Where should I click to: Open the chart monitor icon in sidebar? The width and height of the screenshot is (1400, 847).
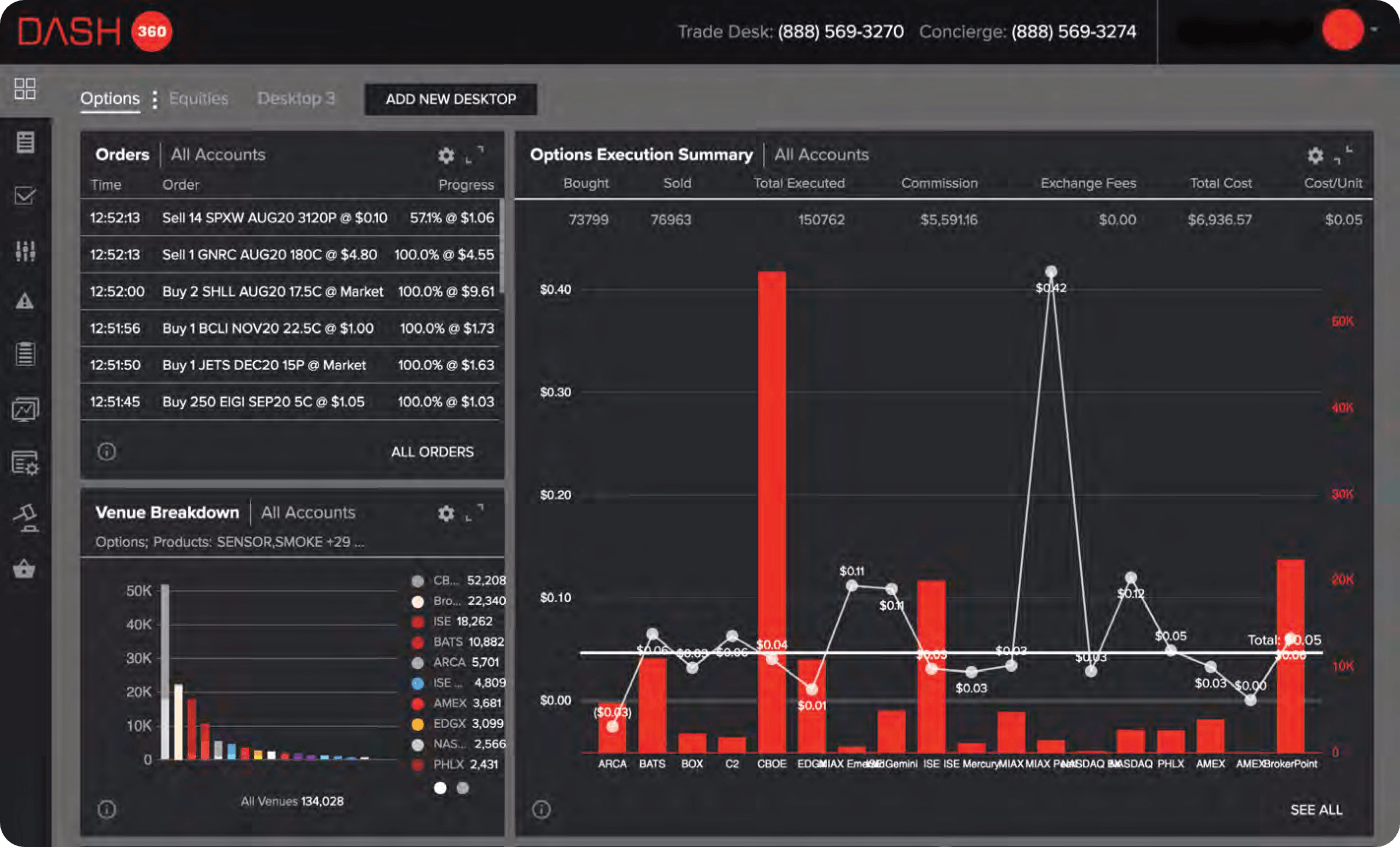pos(25,409)
